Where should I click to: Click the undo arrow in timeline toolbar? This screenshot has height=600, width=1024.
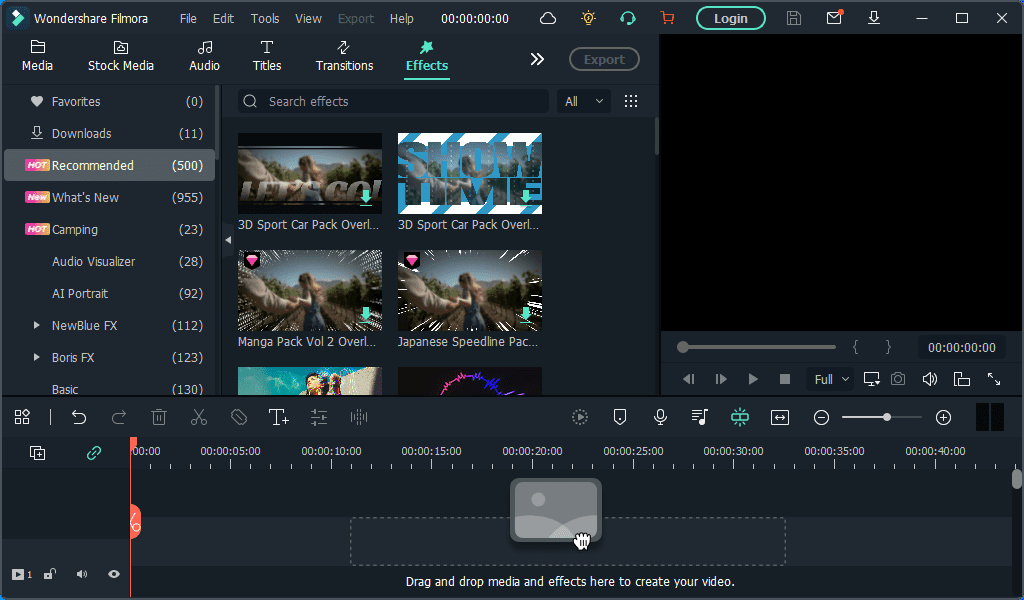[x=79, y=417]
